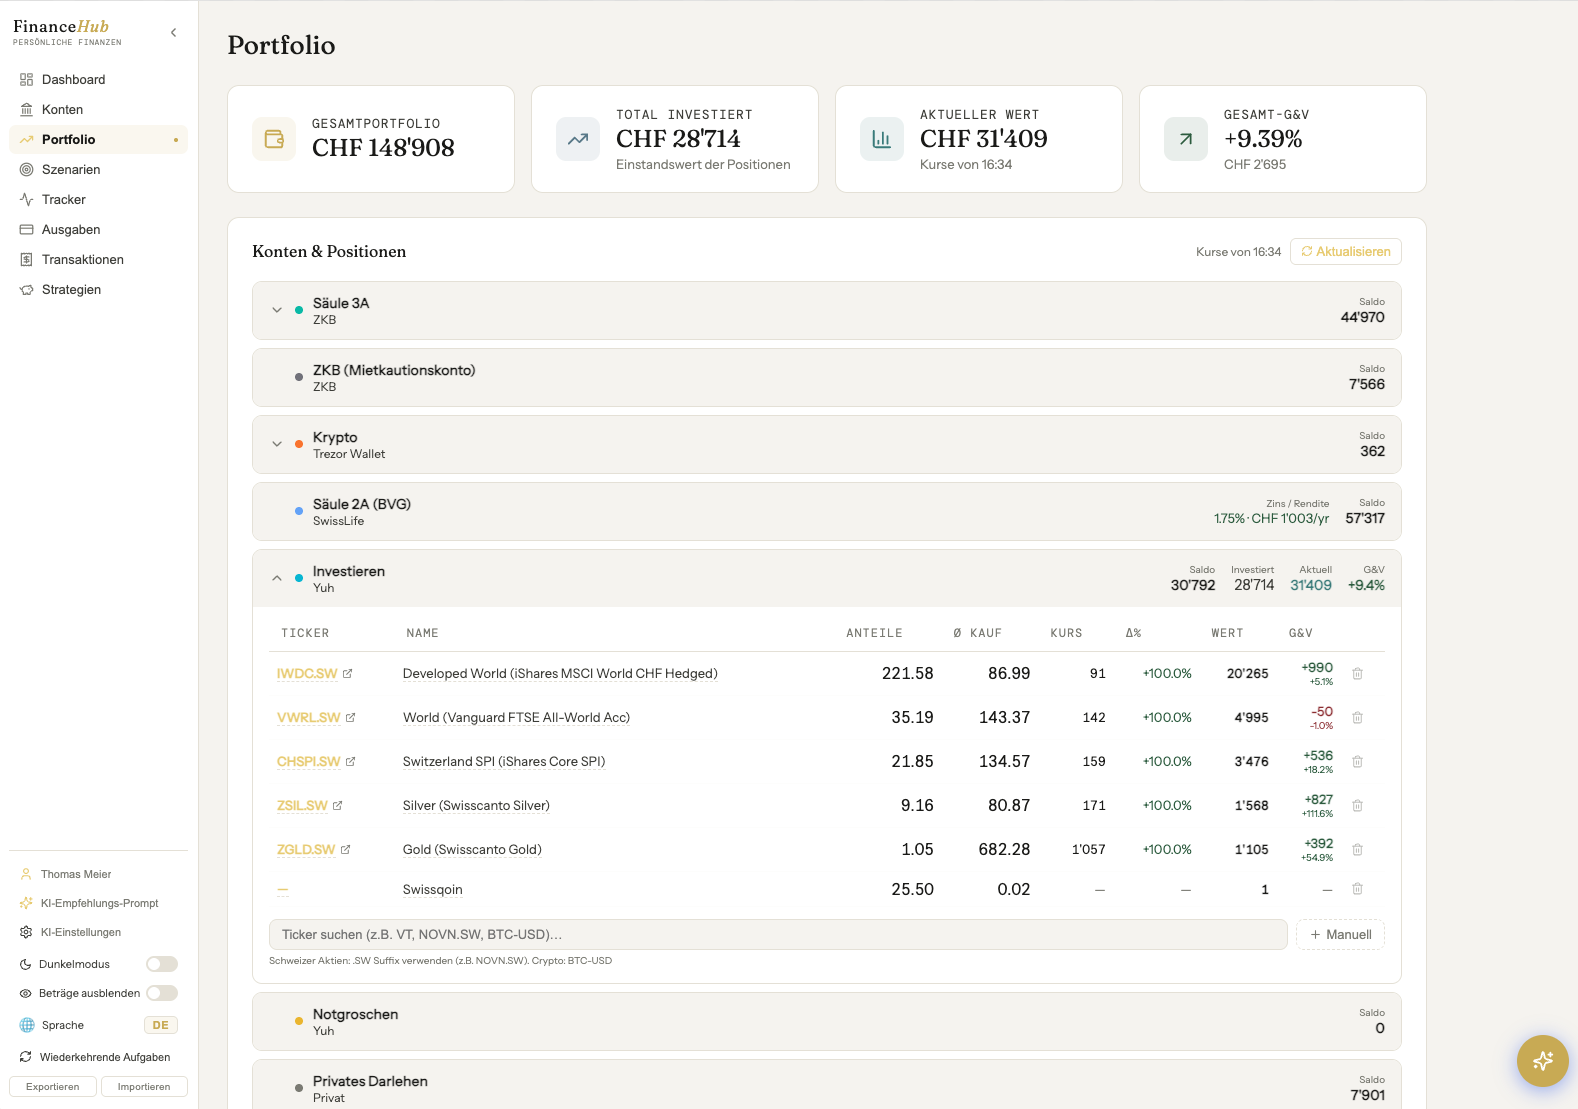This screenshot has height=1109, width=1578.
Task: Click the Swissqoin position name
Action: point(432,890)
